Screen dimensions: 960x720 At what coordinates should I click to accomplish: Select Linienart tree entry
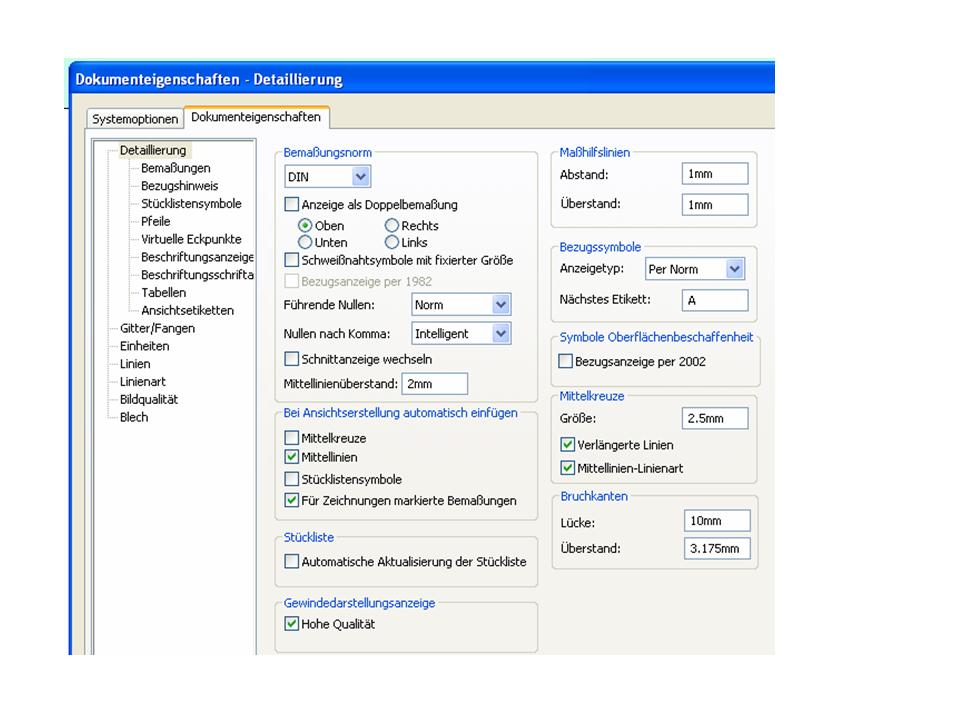[x=143, y=381]
